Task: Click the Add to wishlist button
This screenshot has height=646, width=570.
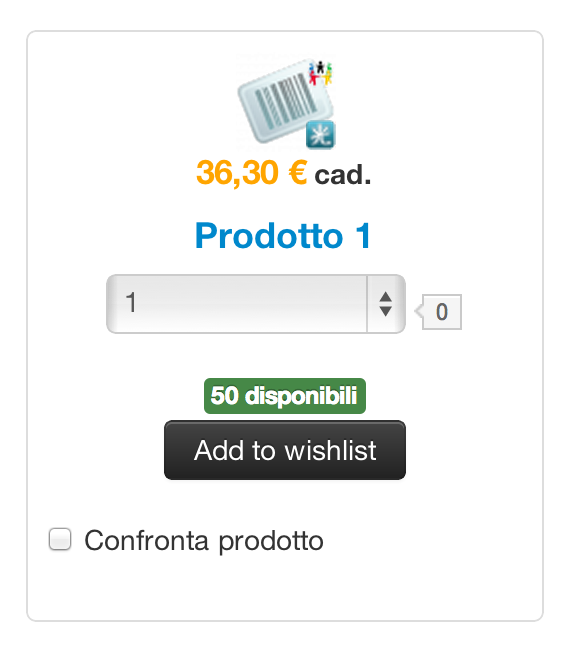Action: click(285, 450)
